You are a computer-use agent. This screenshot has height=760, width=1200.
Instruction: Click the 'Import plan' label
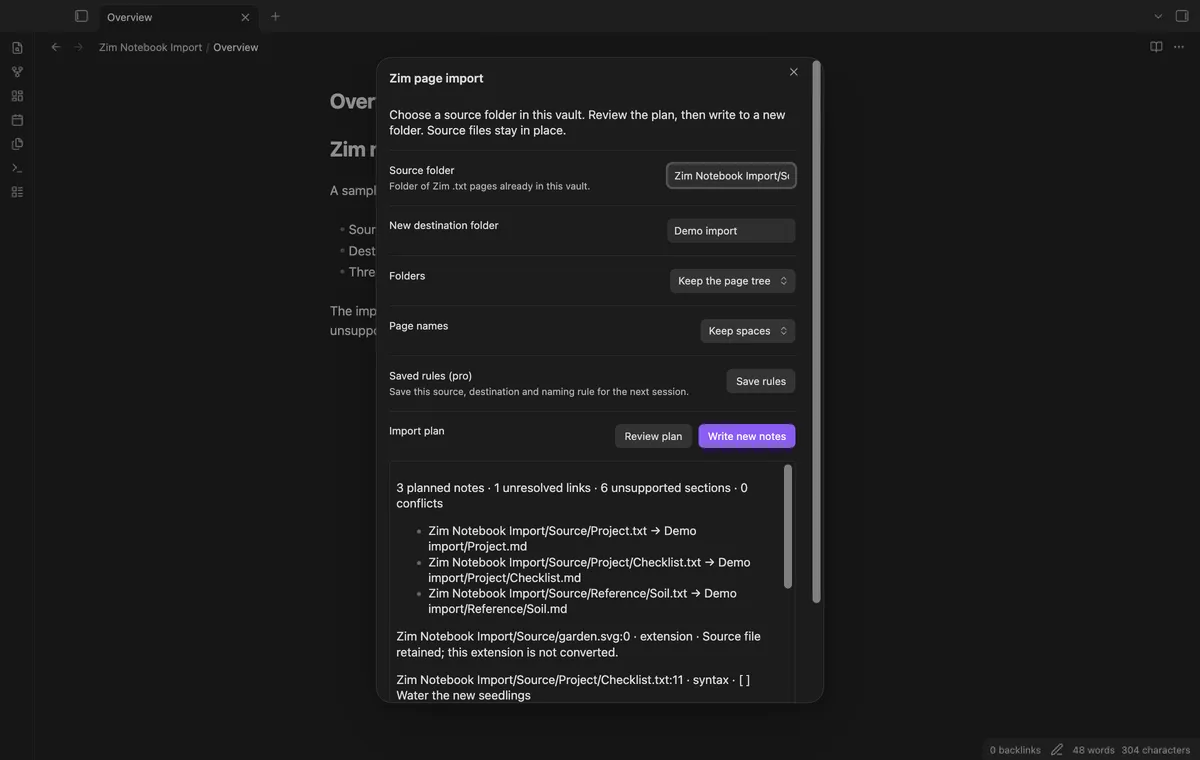click(x=417, y=431)
